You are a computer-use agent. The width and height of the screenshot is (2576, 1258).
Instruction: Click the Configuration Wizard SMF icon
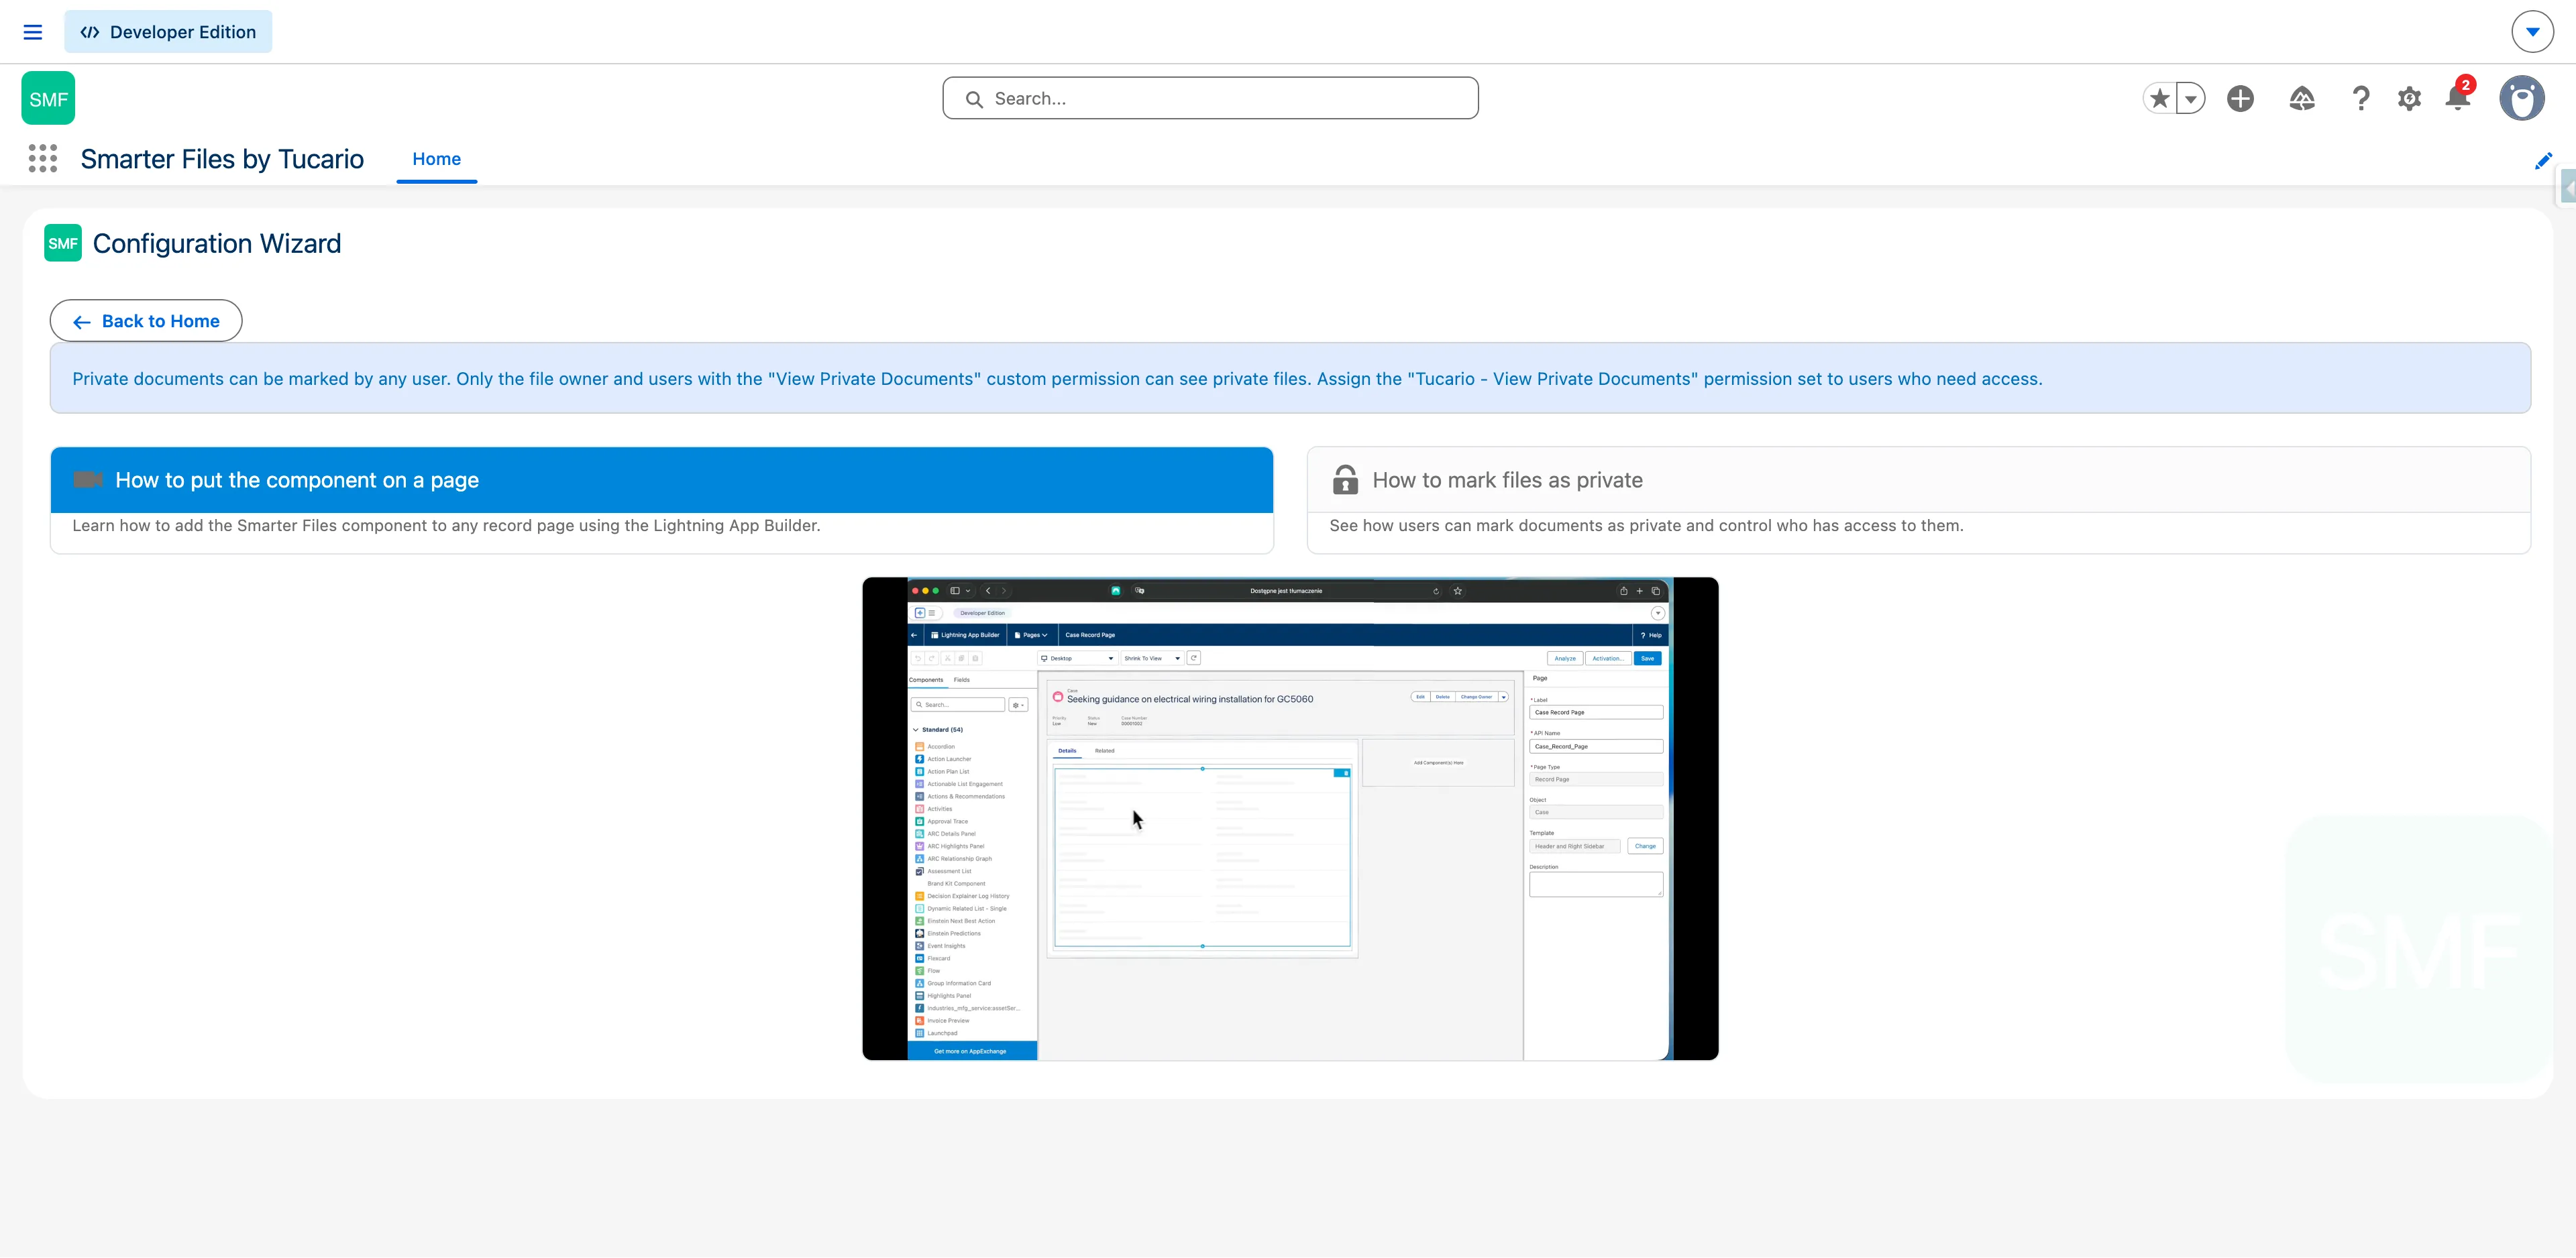coord(63,243)
